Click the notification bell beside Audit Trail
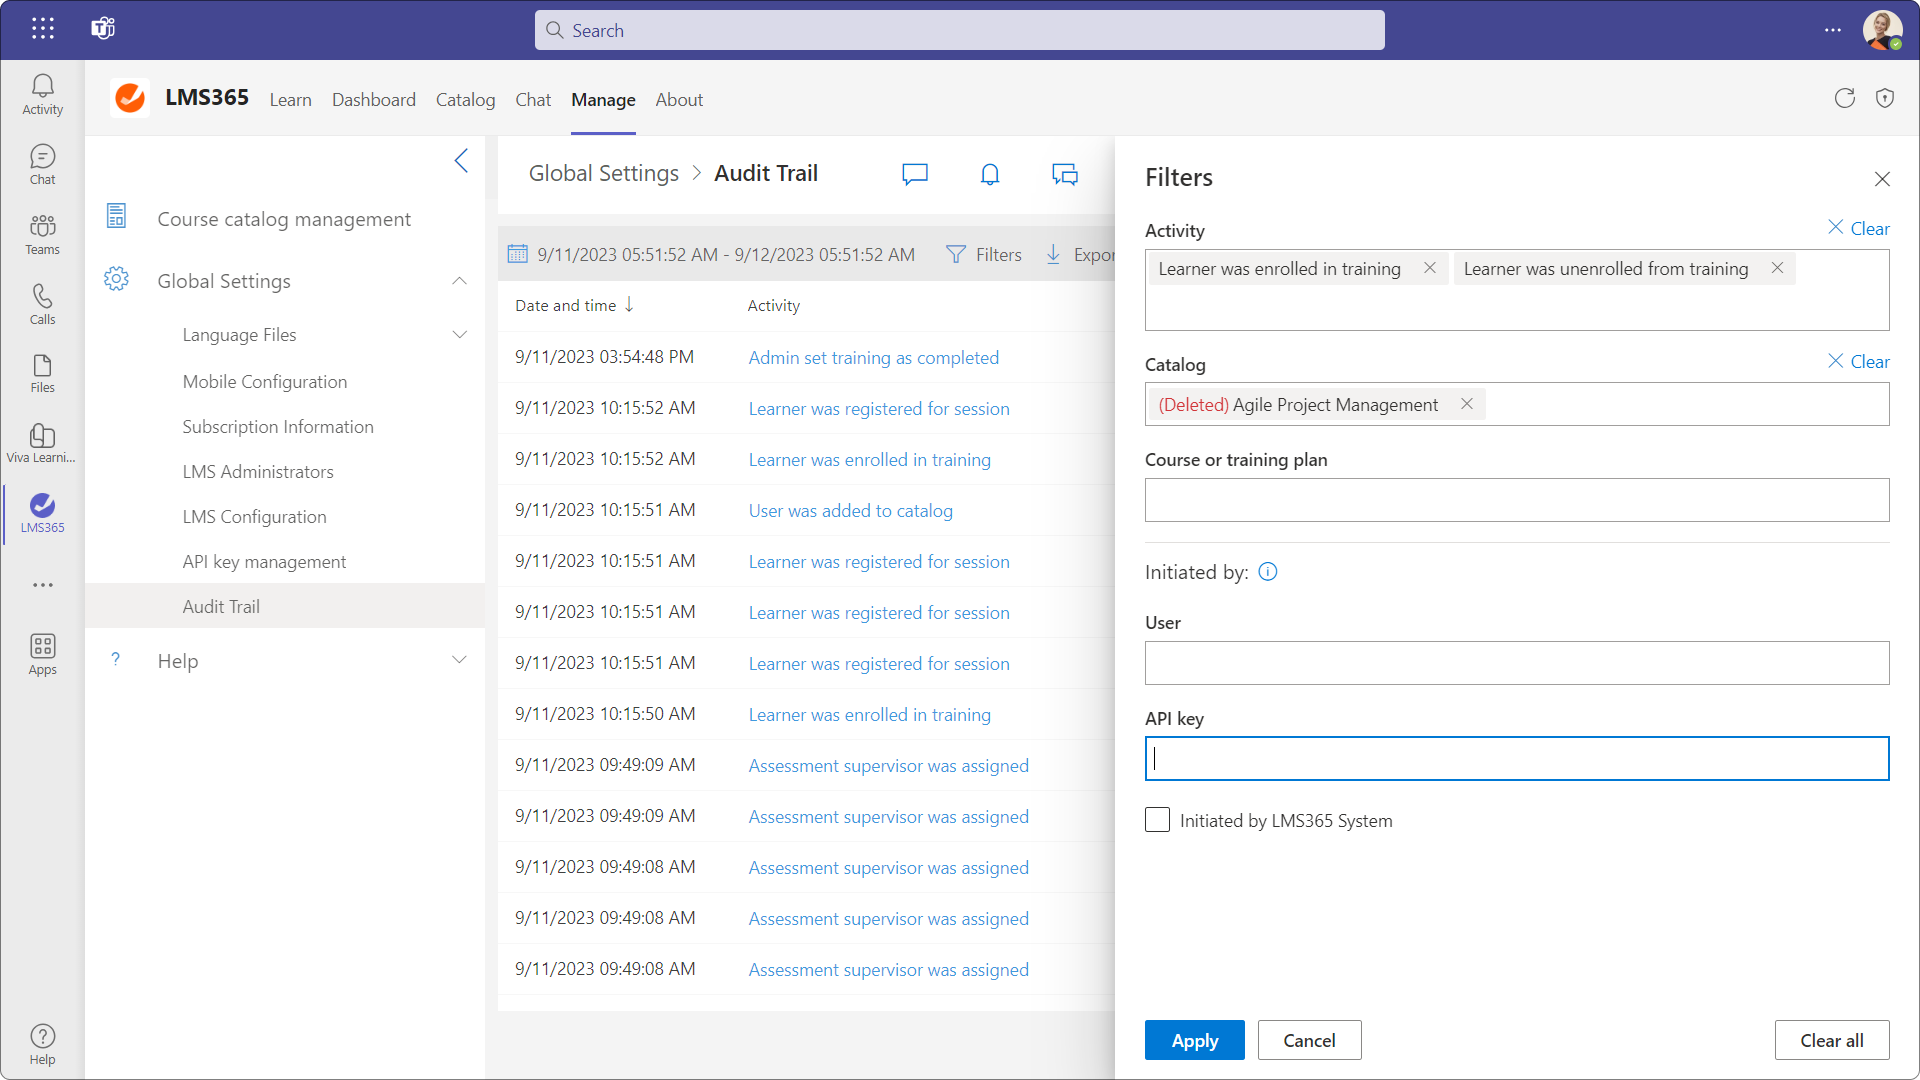Viewport: 1920px width, 1080px height. point(990,174)
